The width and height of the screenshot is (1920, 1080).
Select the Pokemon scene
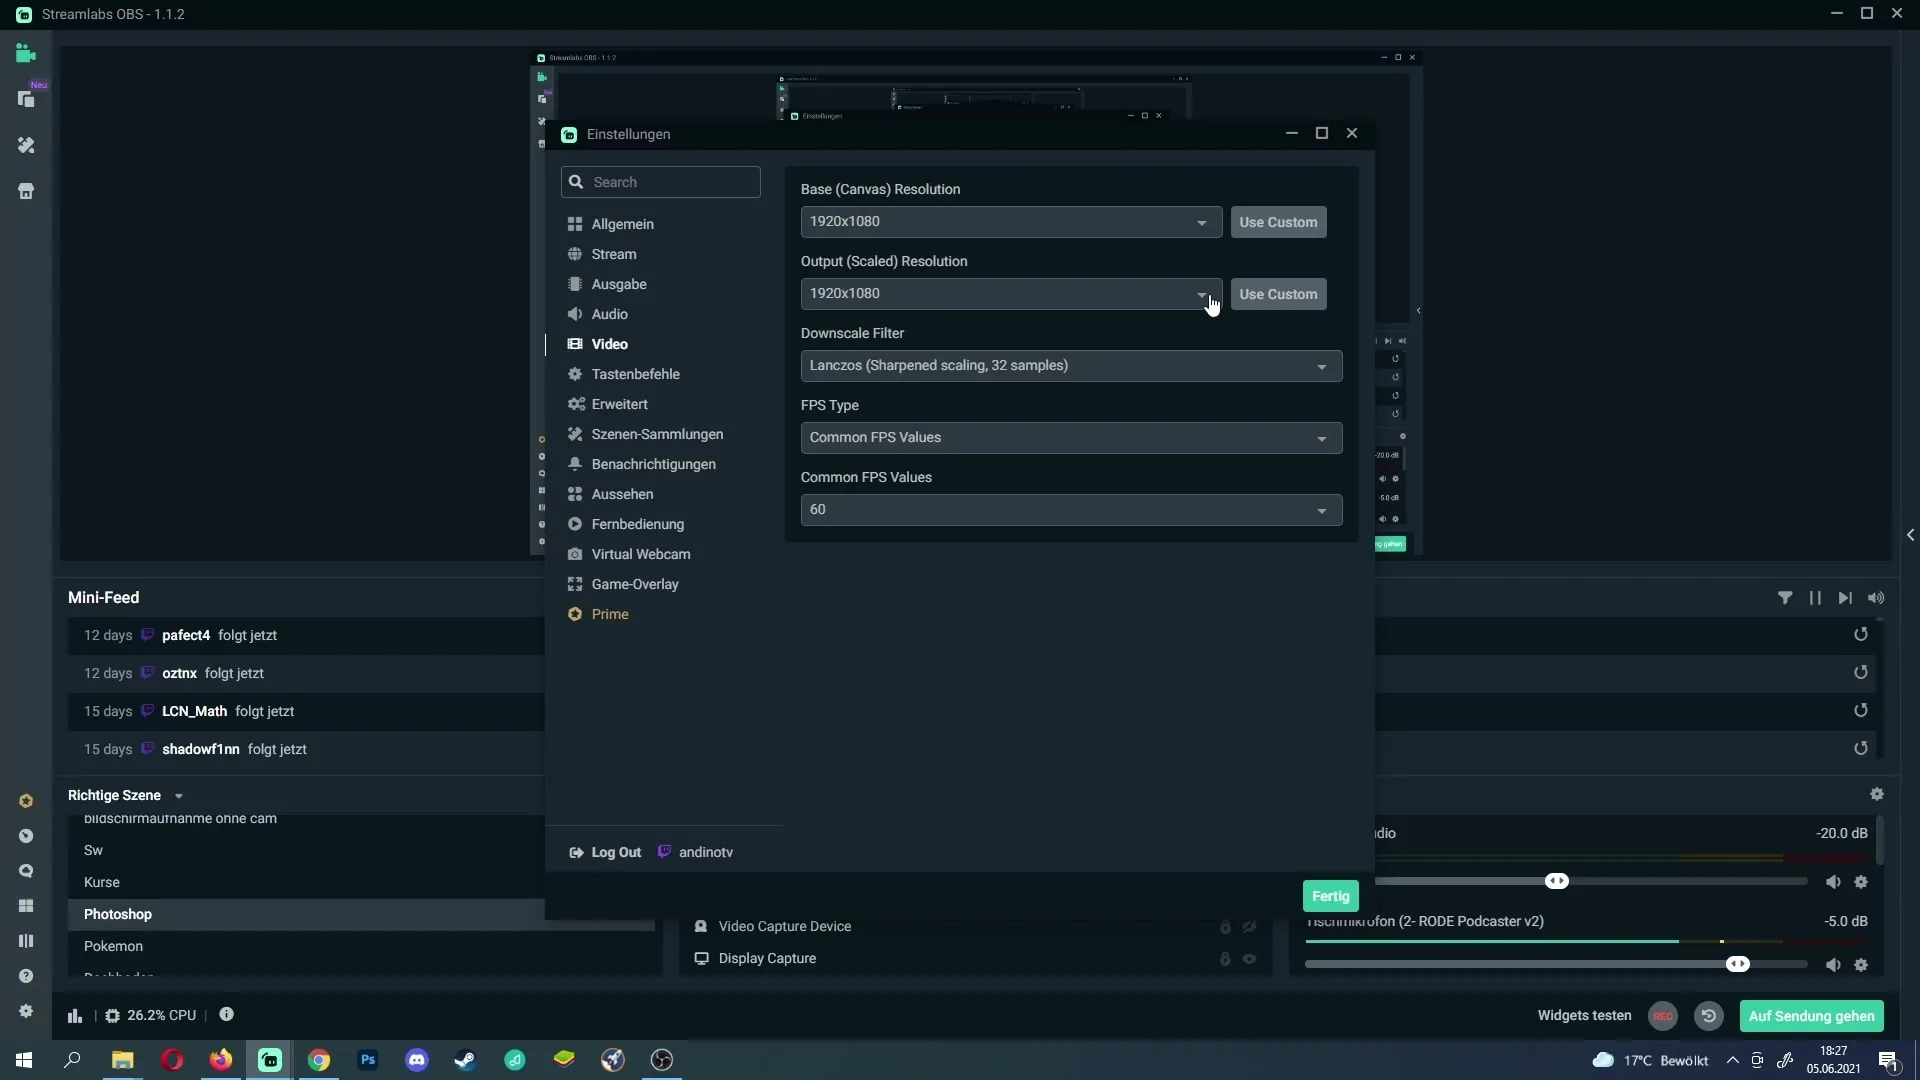point(361,946)
